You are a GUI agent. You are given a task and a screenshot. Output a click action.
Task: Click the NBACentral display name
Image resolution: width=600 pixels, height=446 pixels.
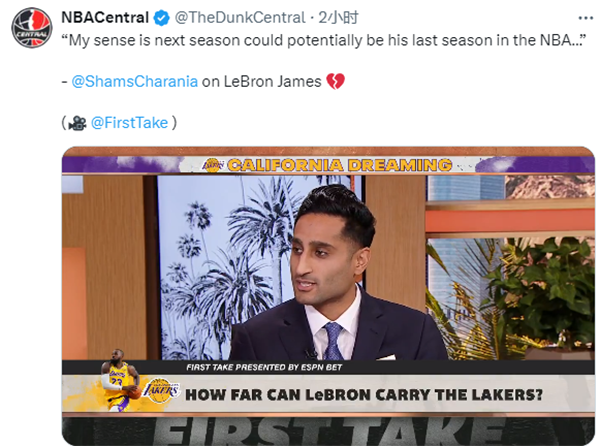[x=105, y=18]
